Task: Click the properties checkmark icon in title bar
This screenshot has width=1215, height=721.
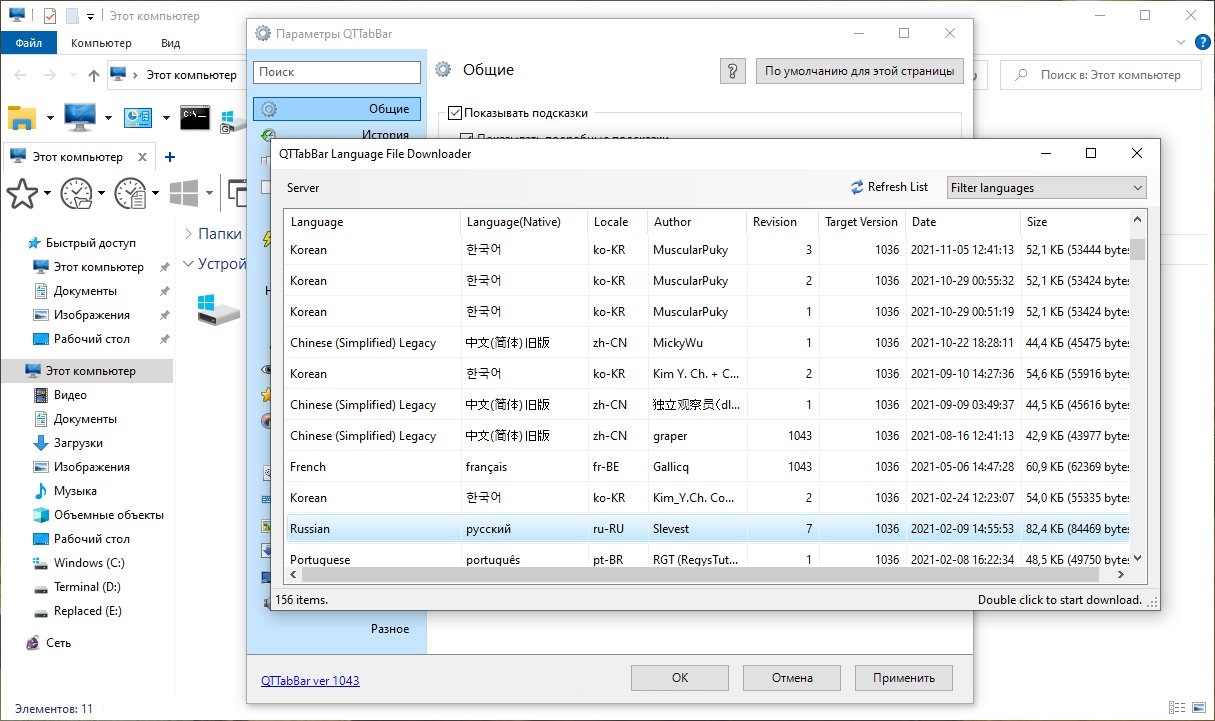Action: pyautogui.click(x=50, y=16)
